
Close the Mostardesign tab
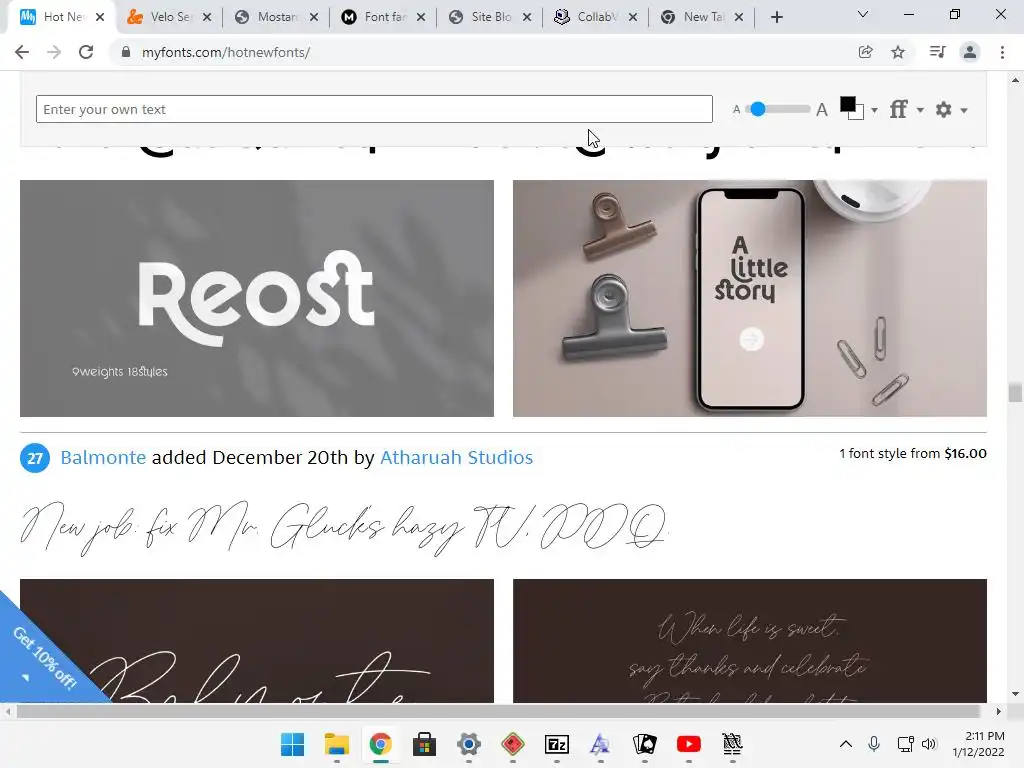(314, 18)
